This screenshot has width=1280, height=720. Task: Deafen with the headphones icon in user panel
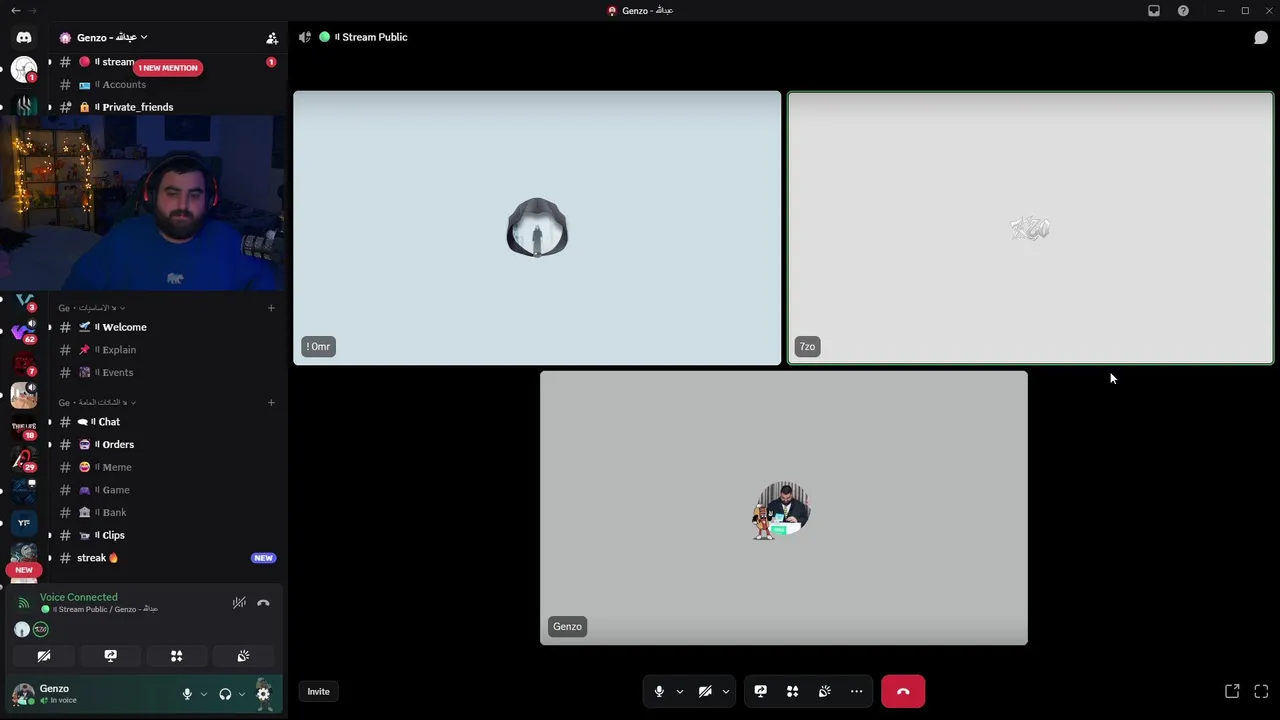[225, 694]
